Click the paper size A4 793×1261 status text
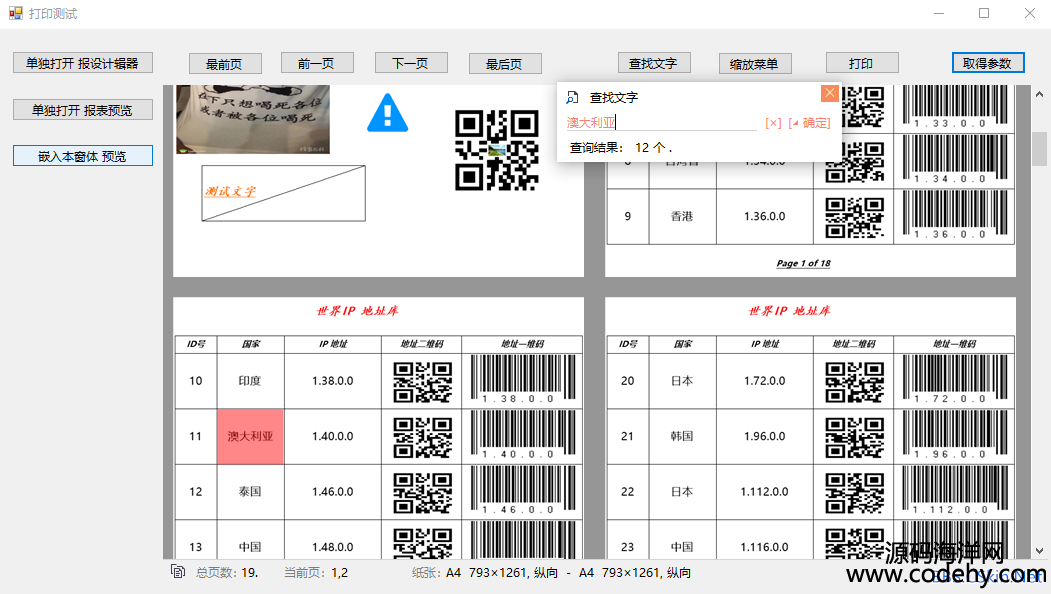 tap(552, 573)
